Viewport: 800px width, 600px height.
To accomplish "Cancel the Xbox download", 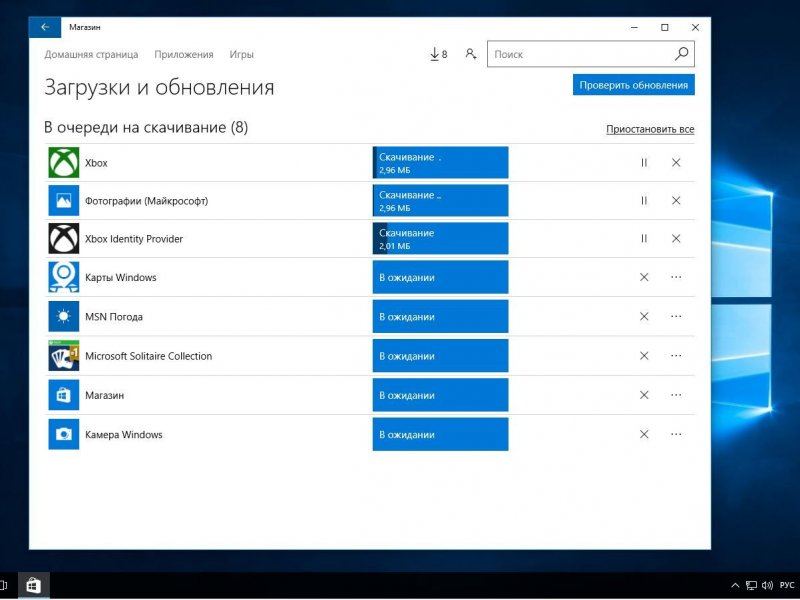I will coord(676,163).
